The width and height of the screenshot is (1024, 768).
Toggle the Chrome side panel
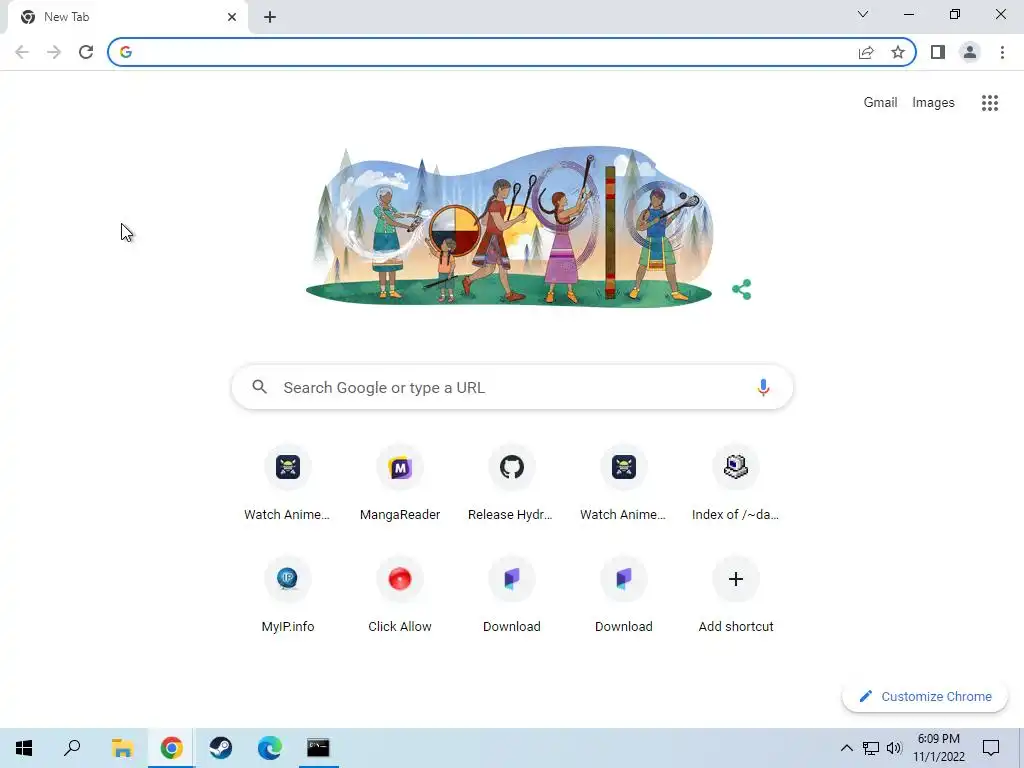click(938, 52)
